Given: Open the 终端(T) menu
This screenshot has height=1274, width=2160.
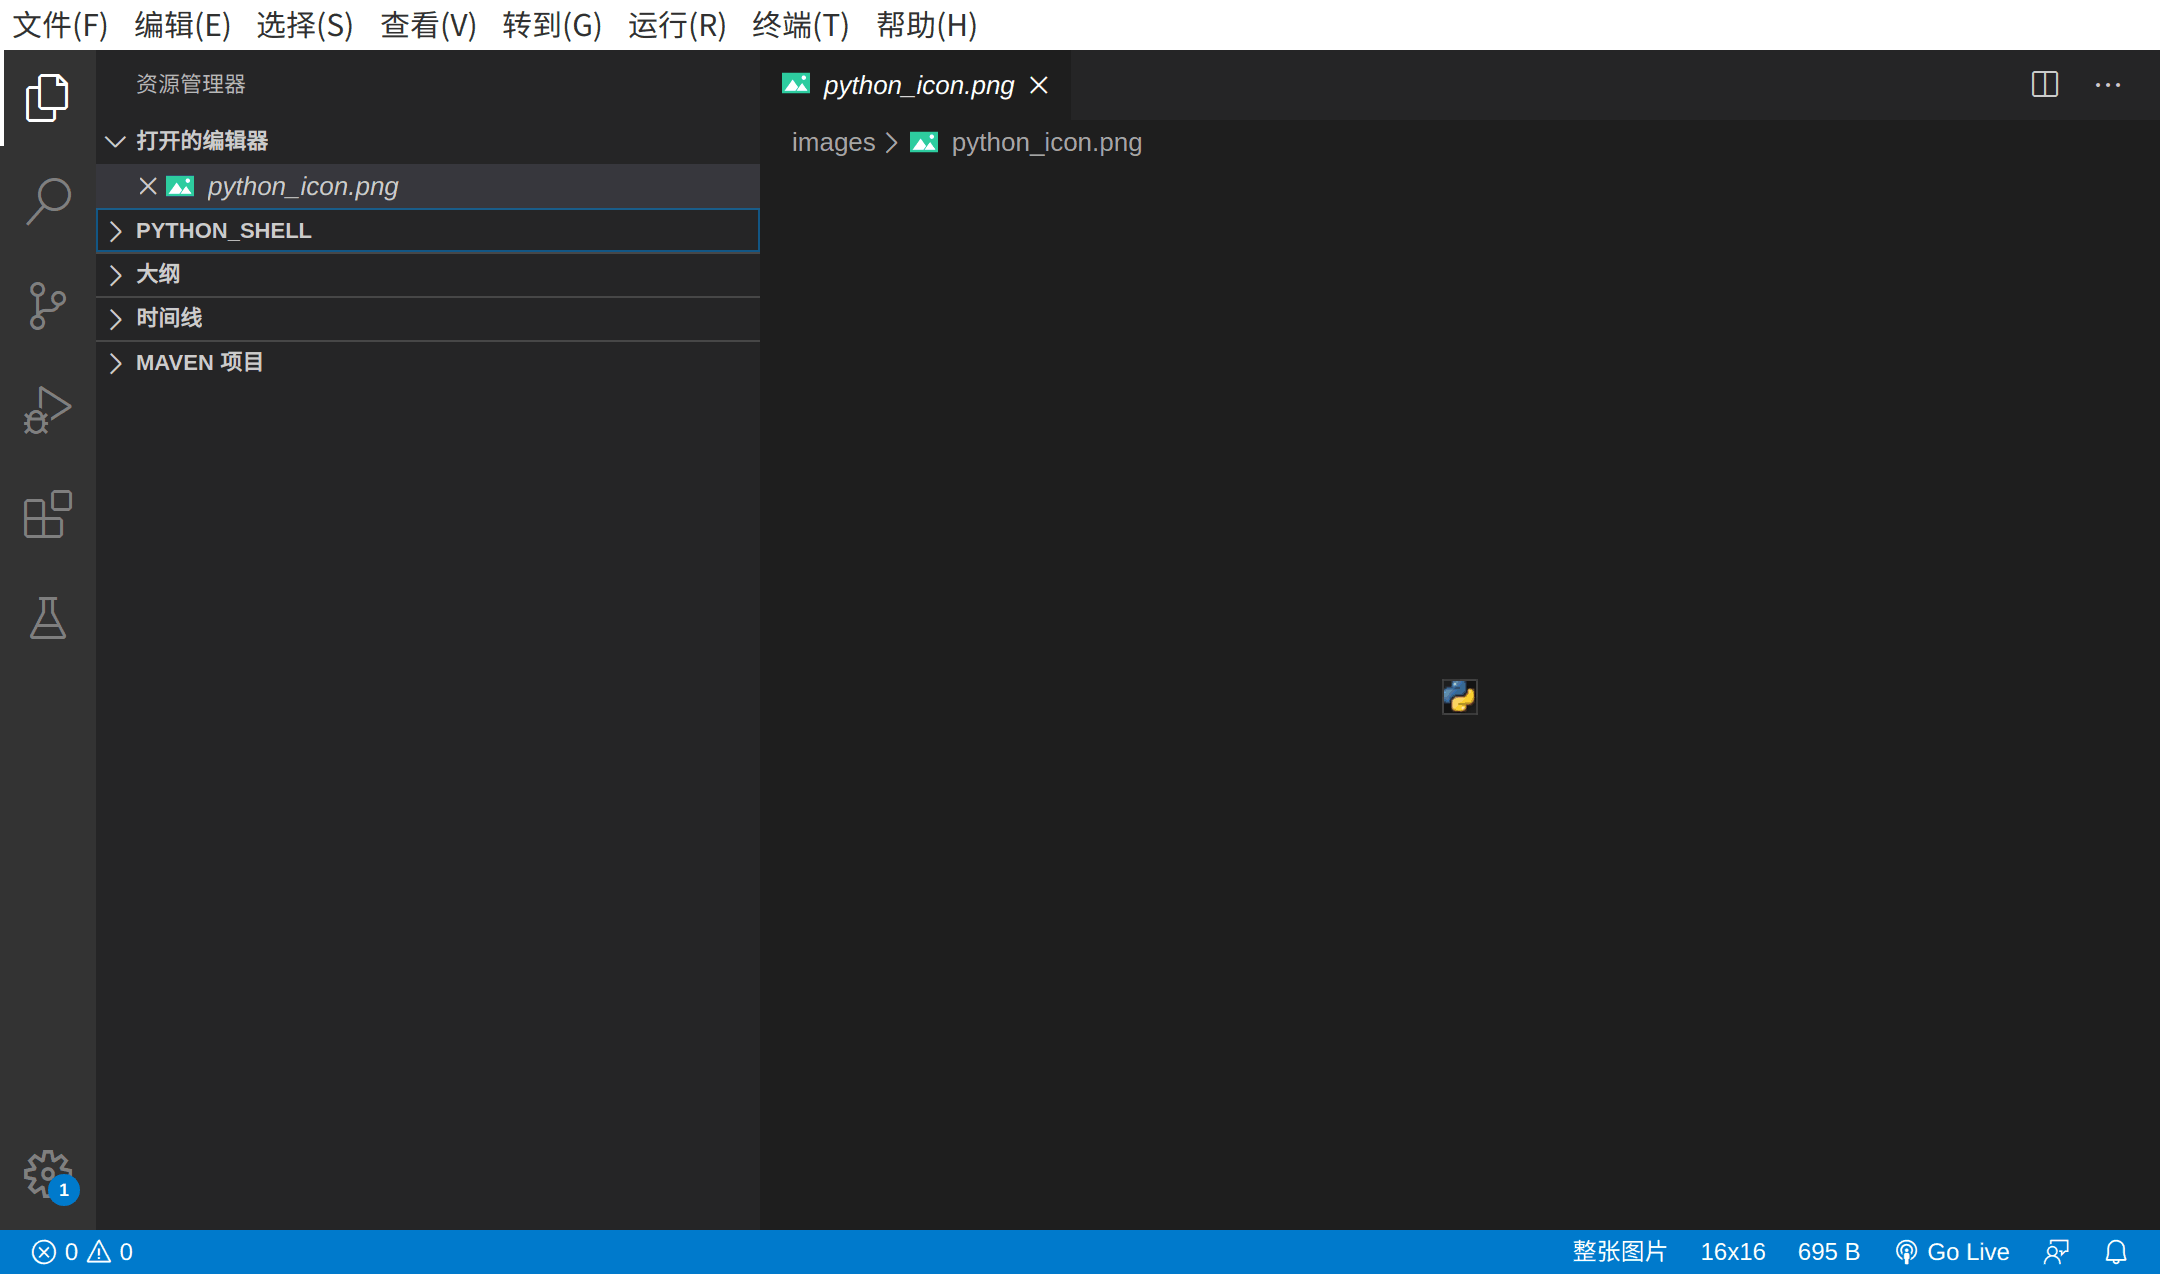Looking at the screenshot, I should (x=800, y=25).
